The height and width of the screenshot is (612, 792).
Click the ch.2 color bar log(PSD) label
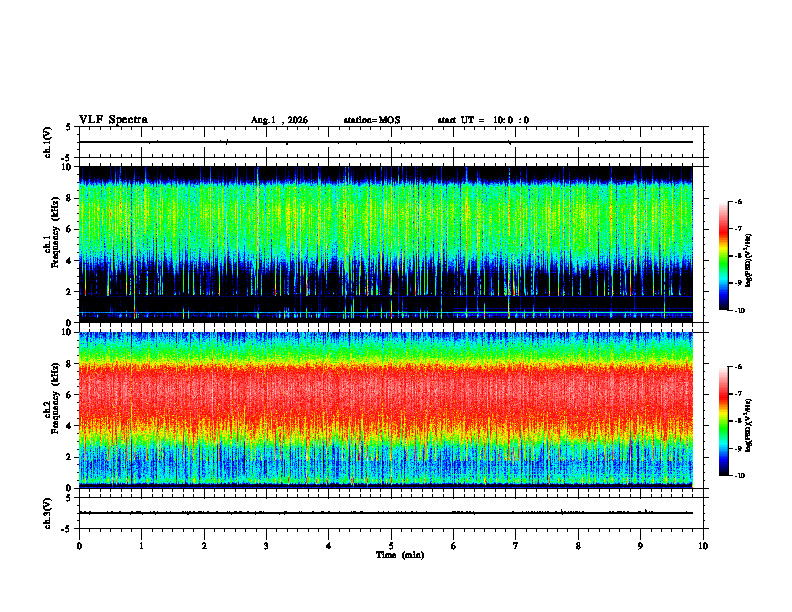pyautogui.click(x=749, y=425)
